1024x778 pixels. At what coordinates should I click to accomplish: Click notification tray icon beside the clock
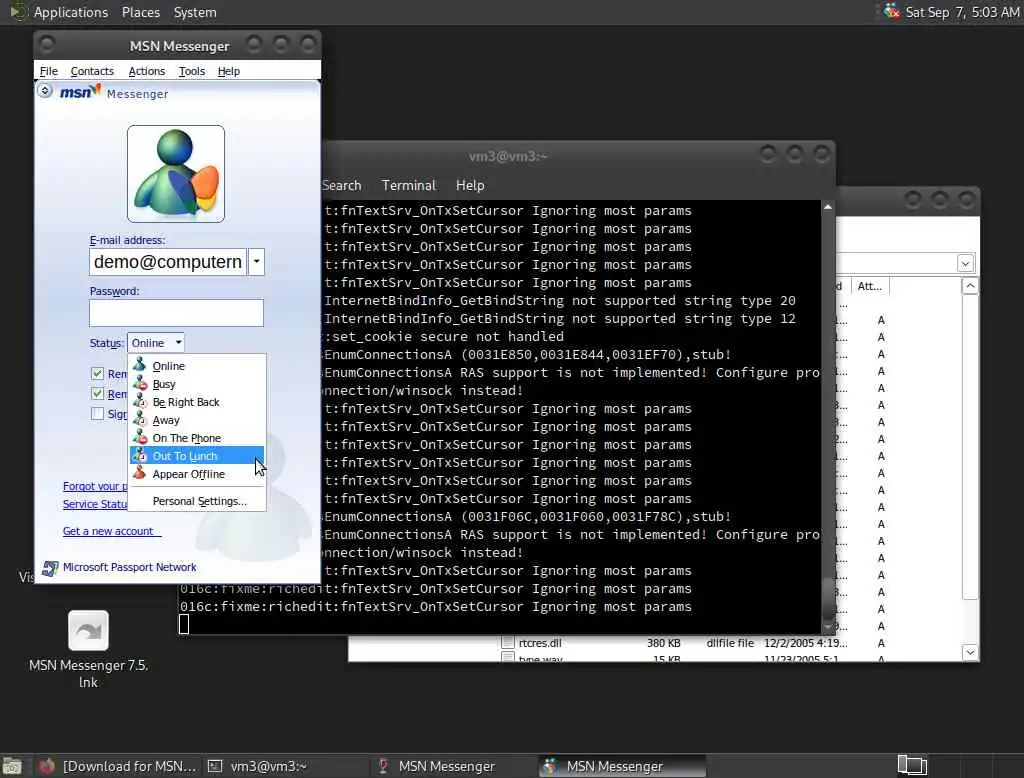click(891, 11)
